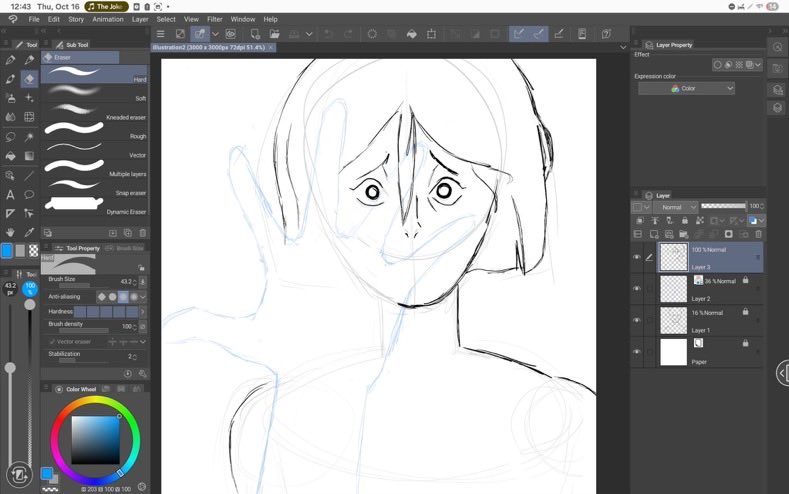789x494 pixels.
Task: Click the Delete layer trash icon
Action: pos(758,234)
